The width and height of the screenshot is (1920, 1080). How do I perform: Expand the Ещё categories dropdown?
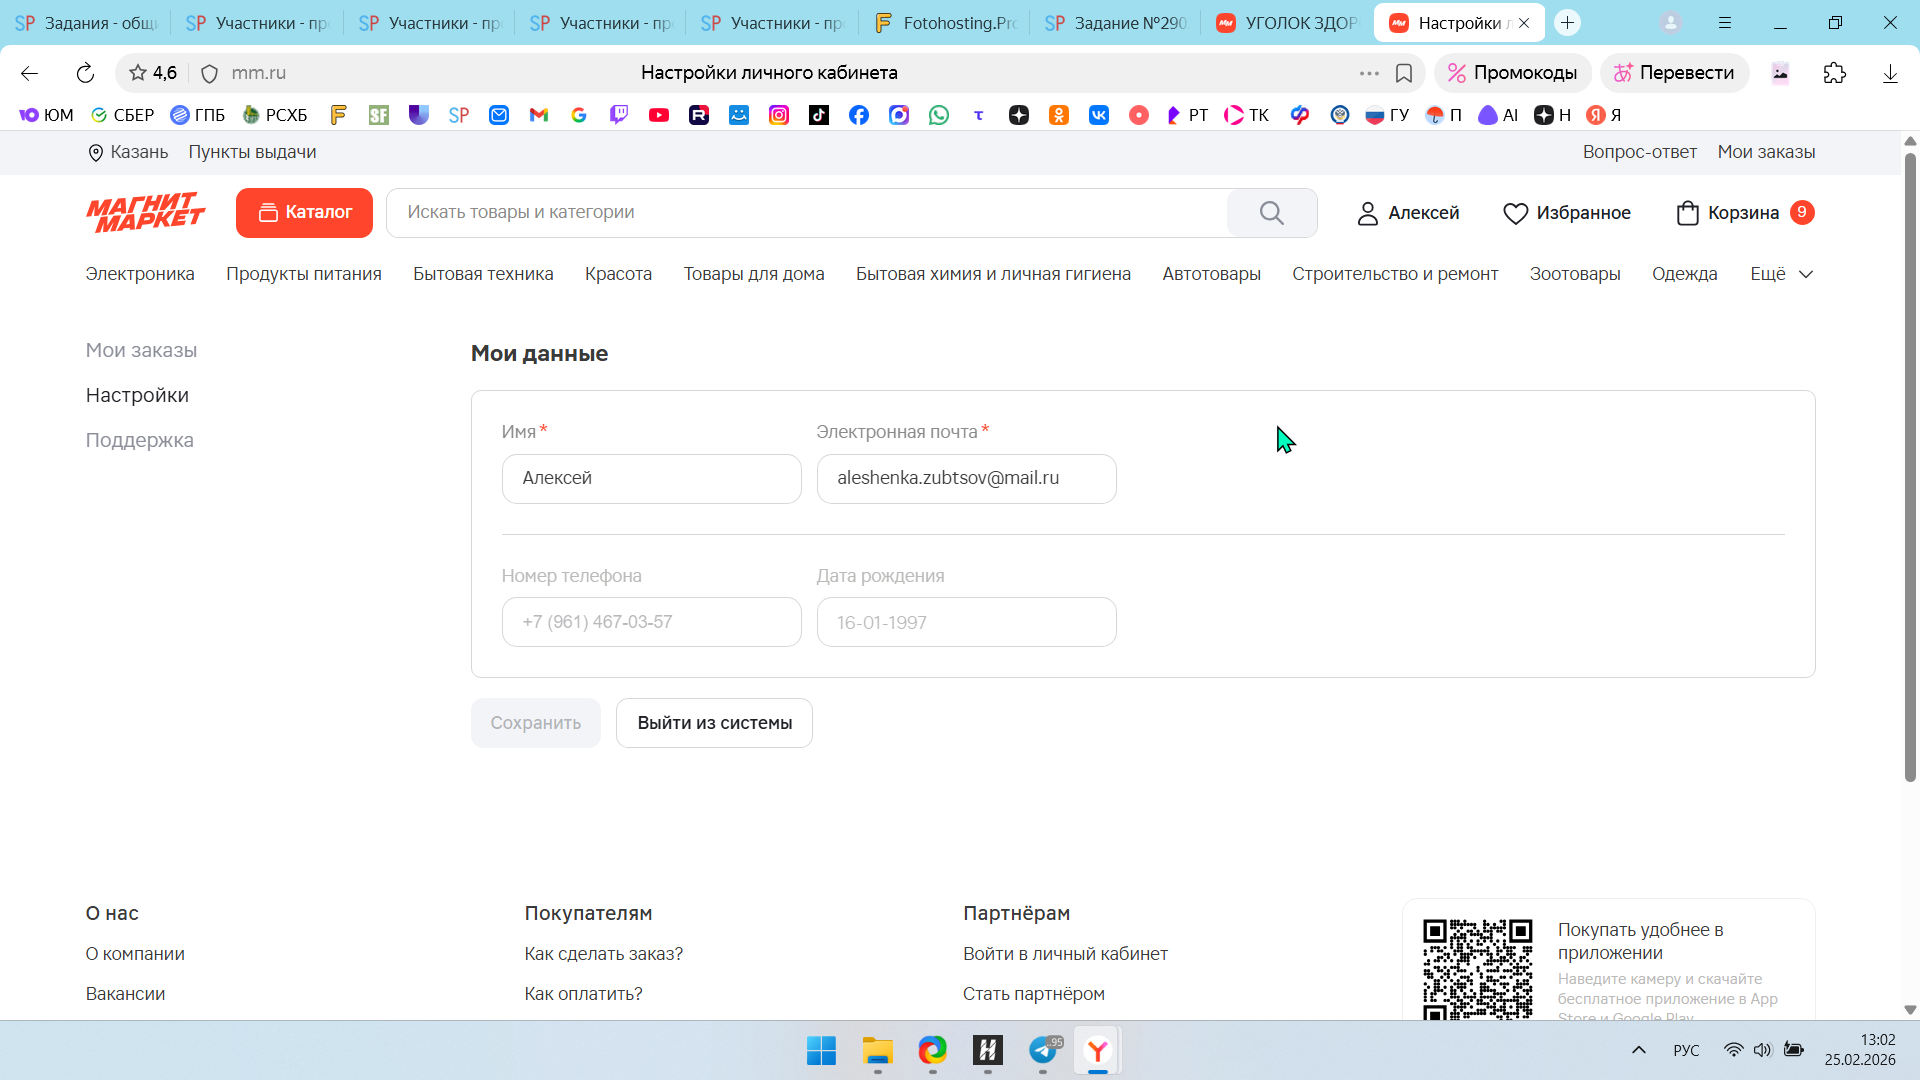point(1781,274)
